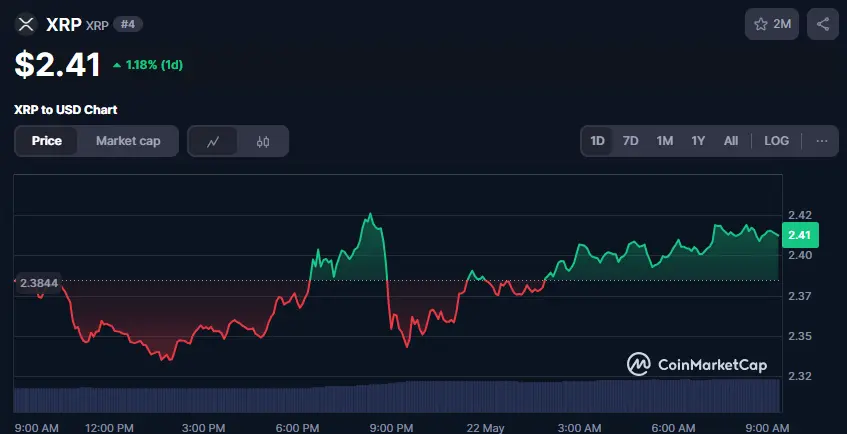Open the share button

823,24
